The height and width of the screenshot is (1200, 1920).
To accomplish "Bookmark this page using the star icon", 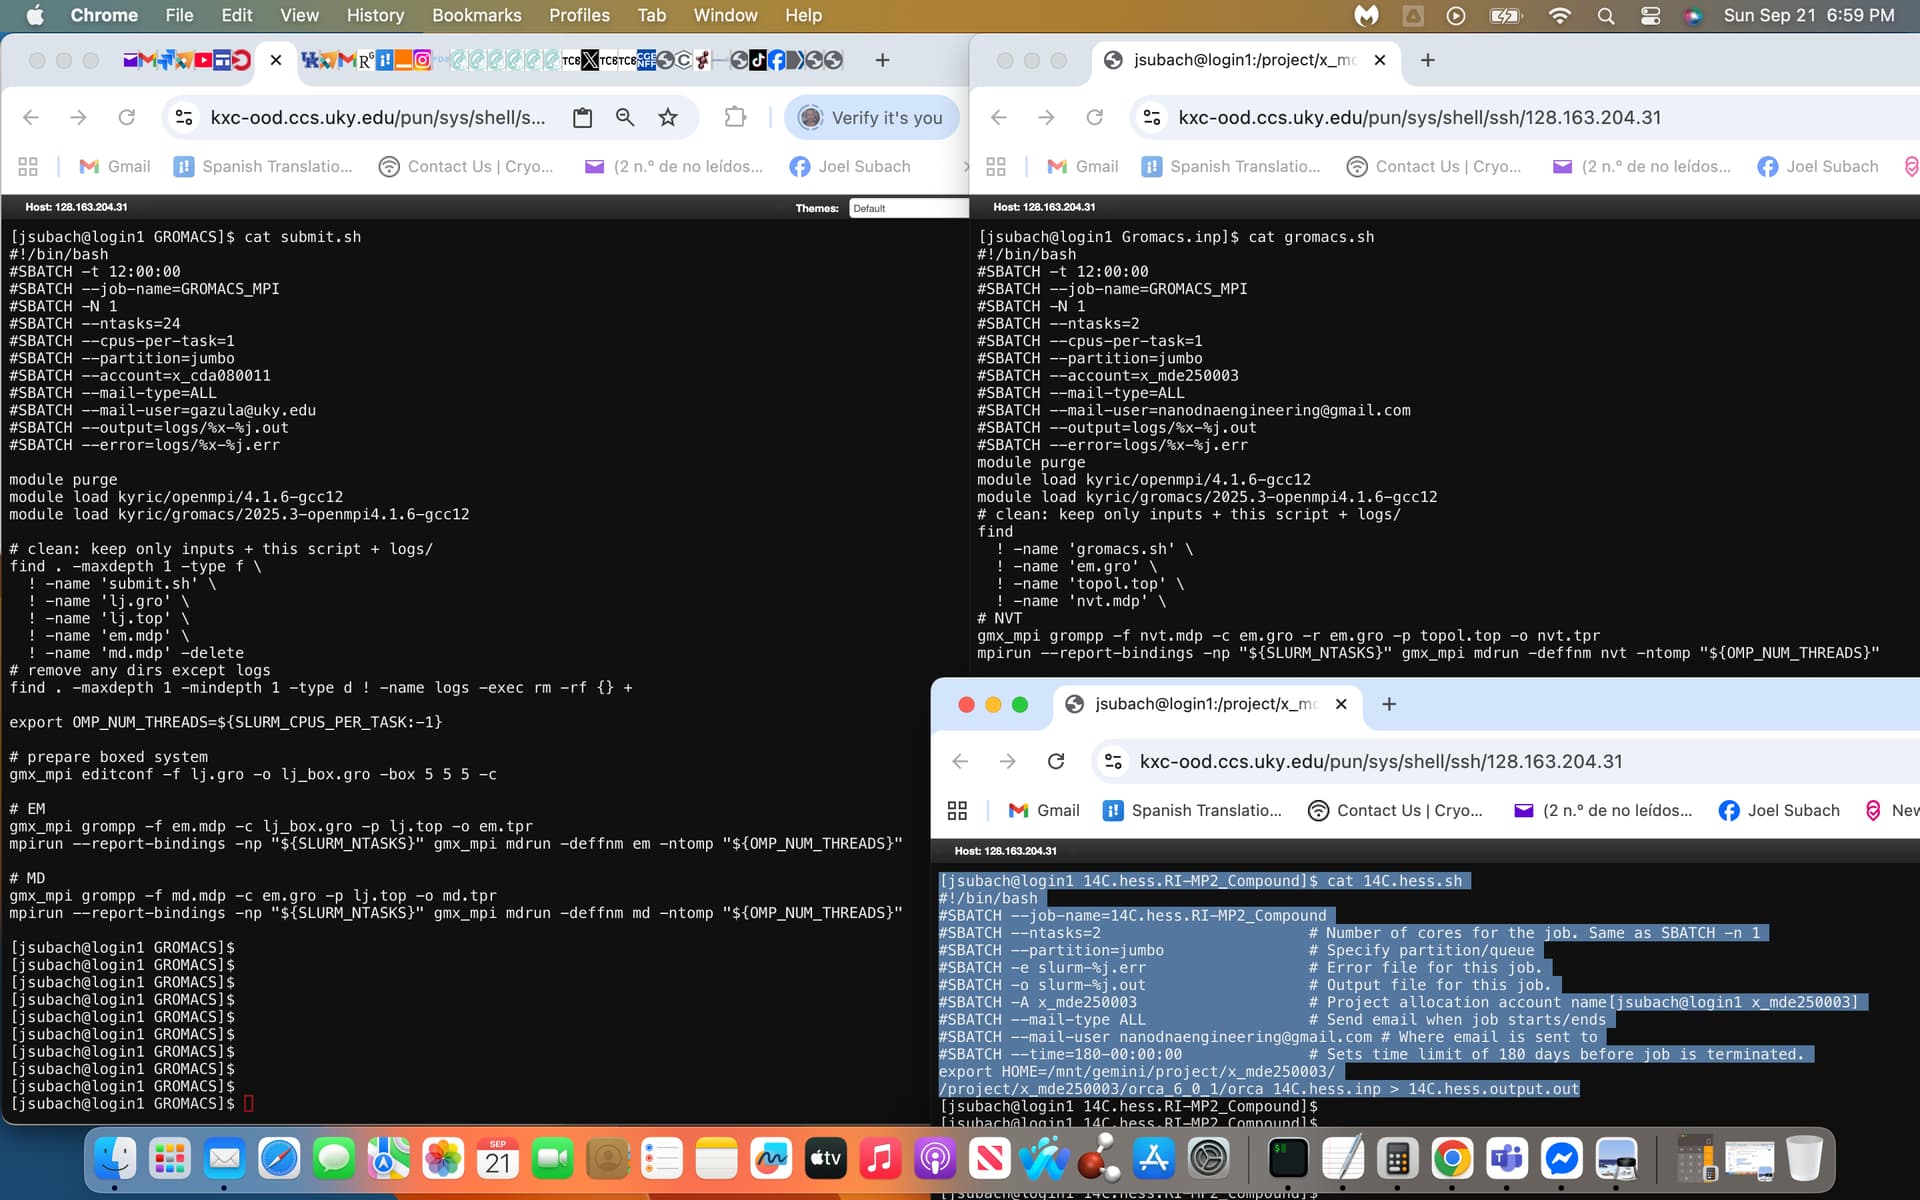I will pos(667,117).
